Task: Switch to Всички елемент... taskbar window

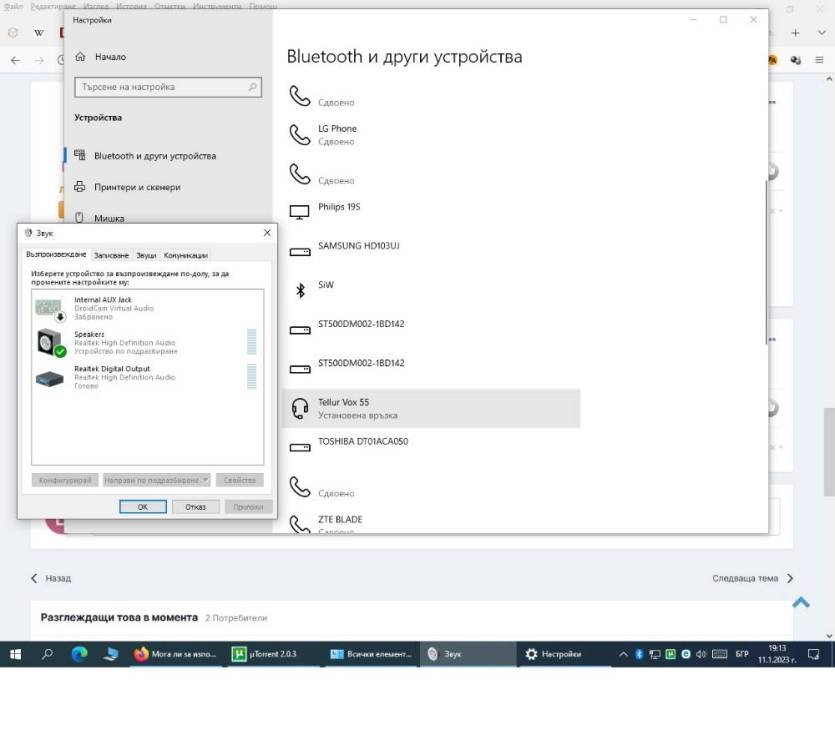Action: tap(371, 654)
